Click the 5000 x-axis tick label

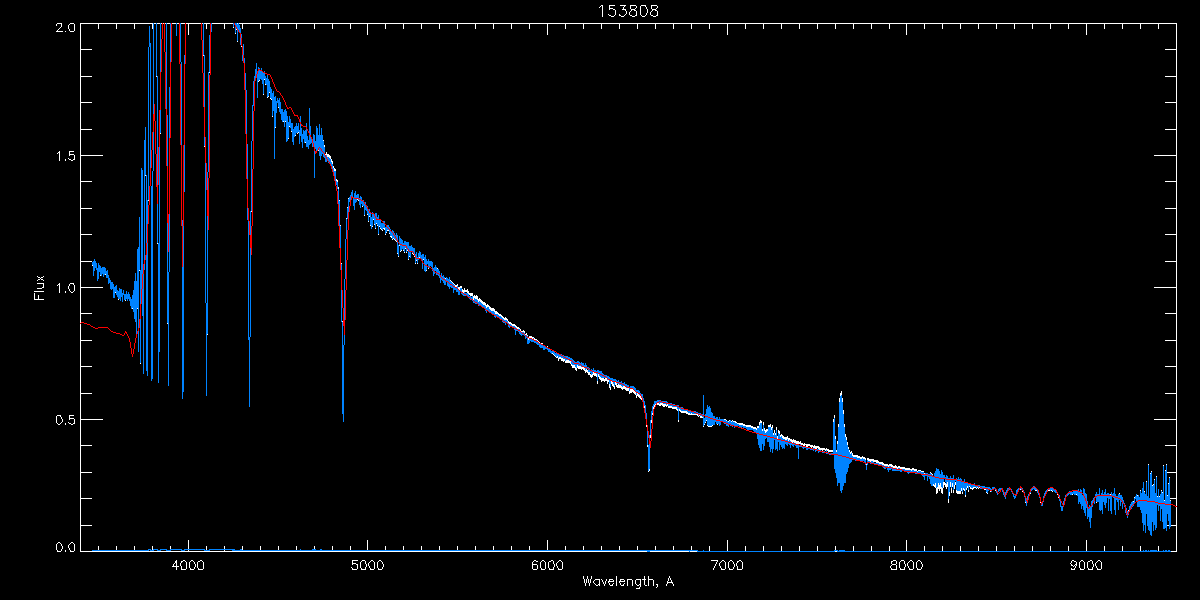(367, 564)
